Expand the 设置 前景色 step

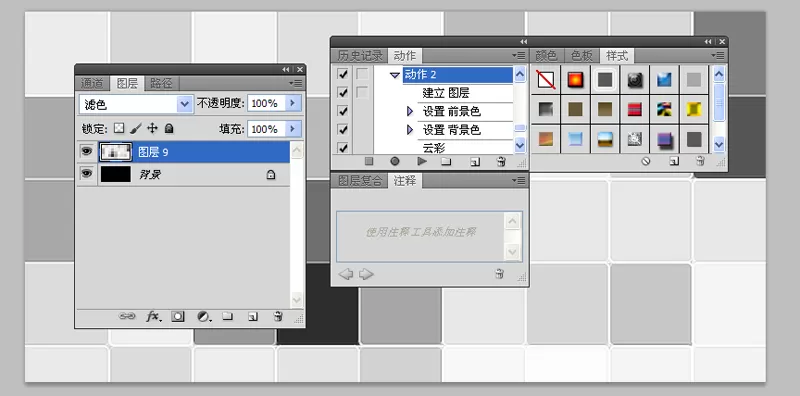click(x=409, y=111)
